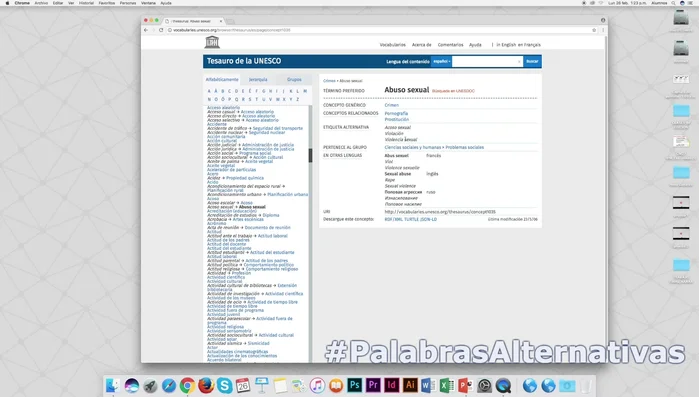Open iBooks from the dock
The image size is (699, 397).
point(336,385)
